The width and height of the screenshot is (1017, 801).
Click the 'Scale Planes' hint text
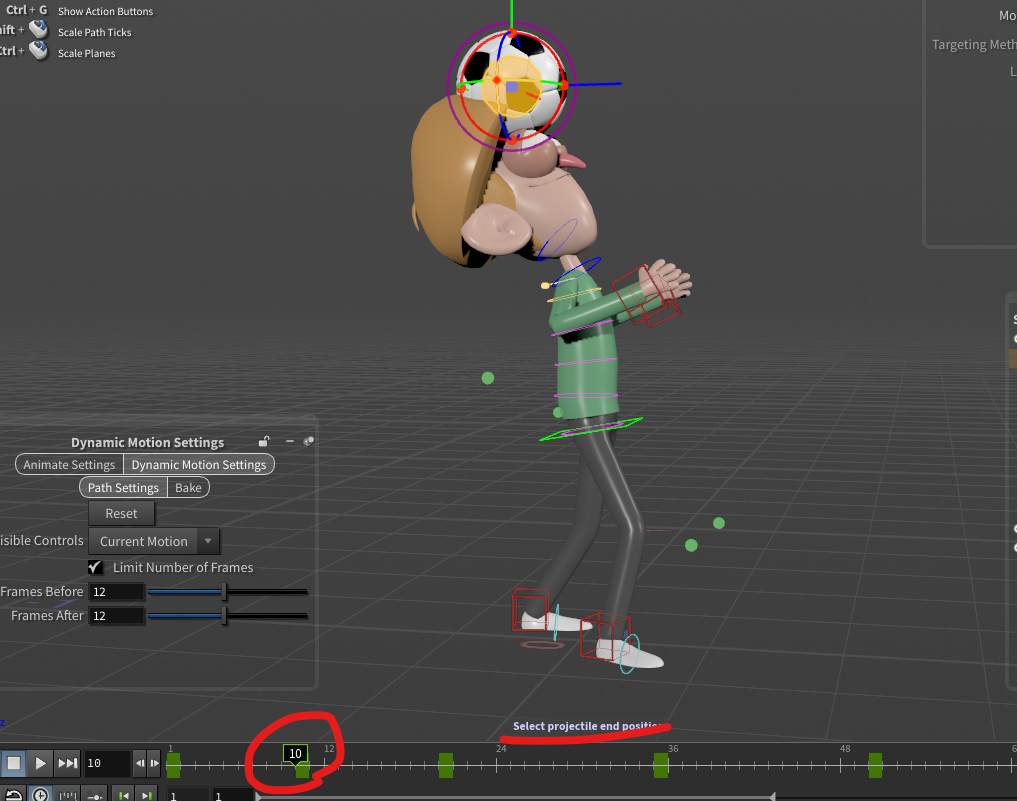[x=86, y=53]
